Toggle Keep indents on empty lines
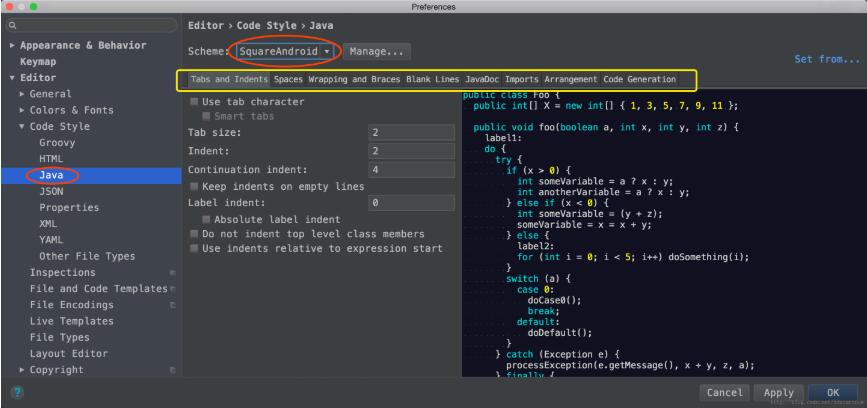The height and width of the screenshot is (408, 867). click(194, 186)
